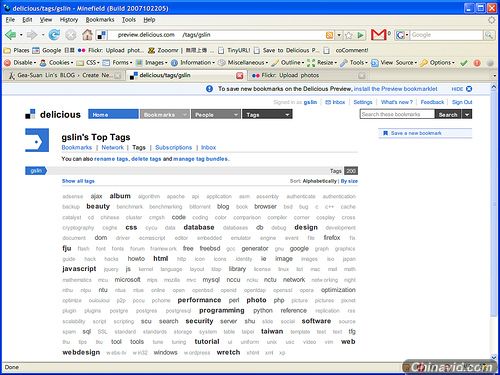Close the bookmarklet notice via HIDE icon
This screenshot has width=500, height=375.
[469, 89]
